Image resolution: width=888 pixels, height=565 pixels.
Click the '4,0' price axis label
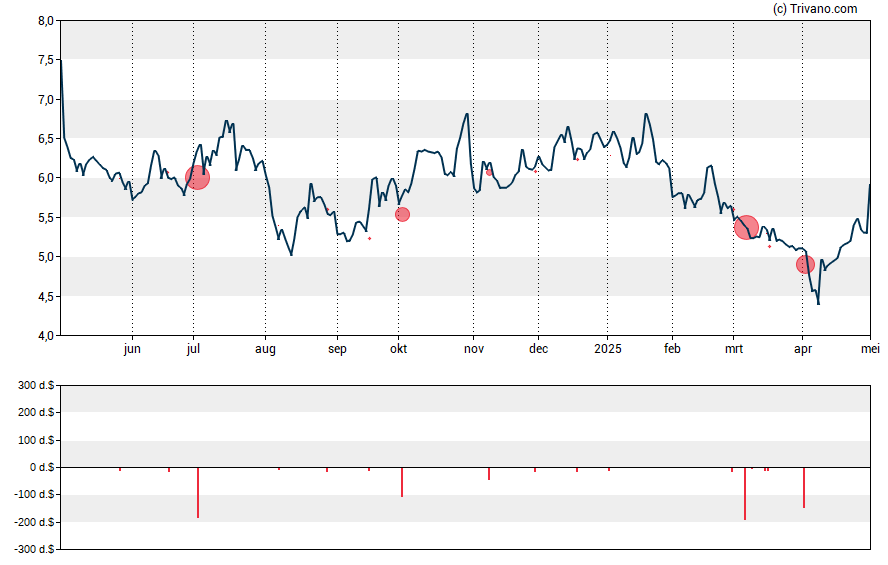[x=46, y=336]
